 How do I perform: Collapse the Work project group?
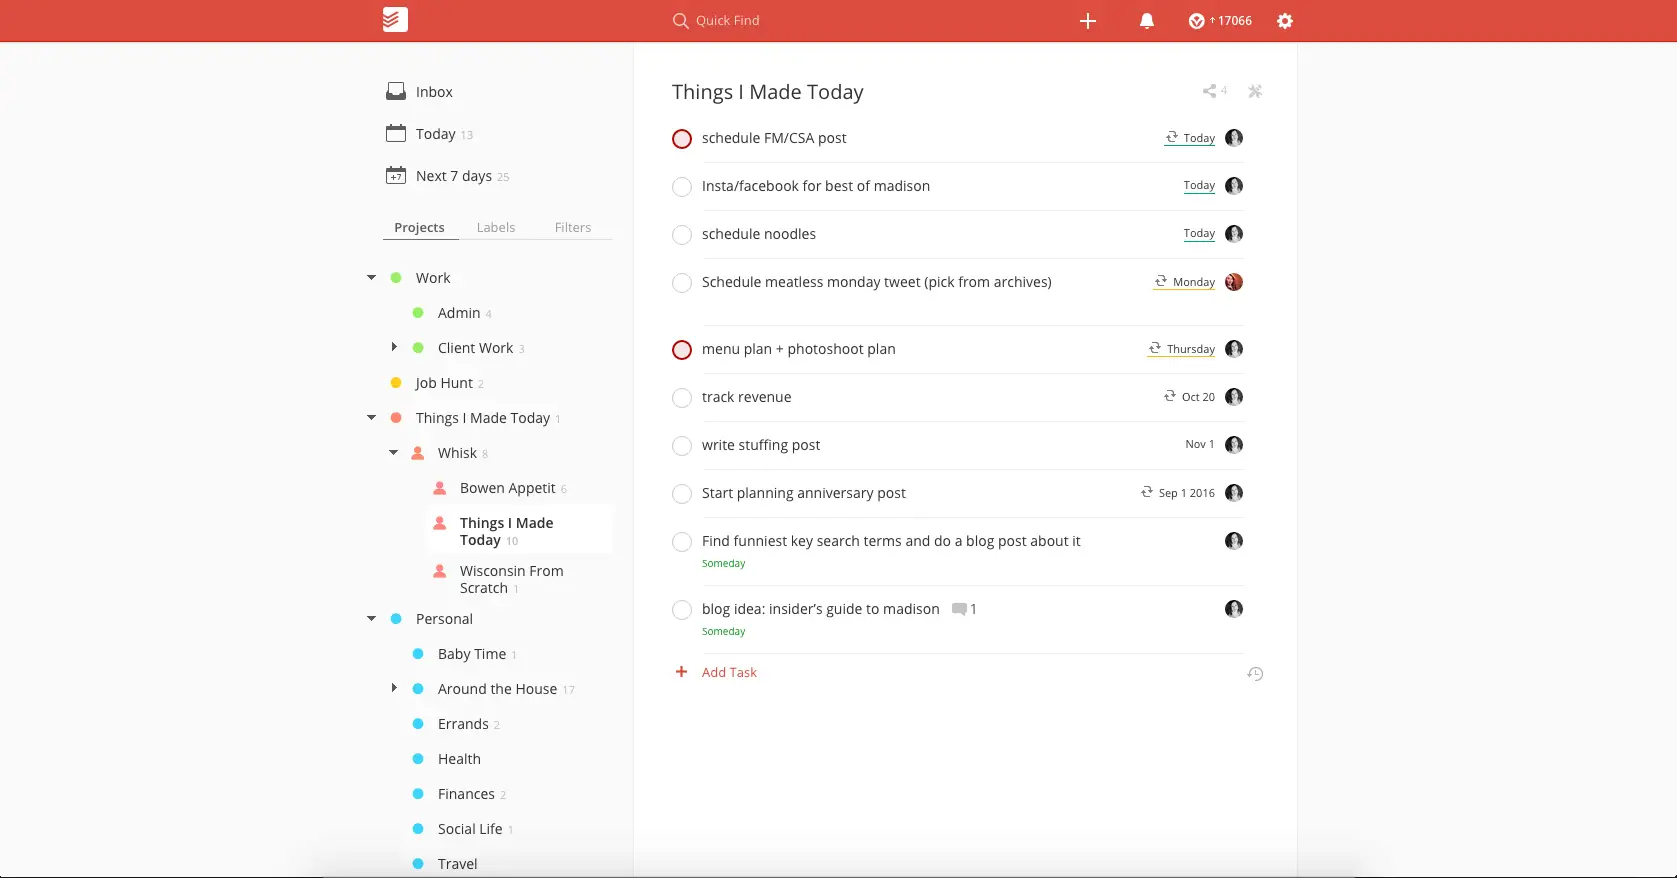point(372,278)
